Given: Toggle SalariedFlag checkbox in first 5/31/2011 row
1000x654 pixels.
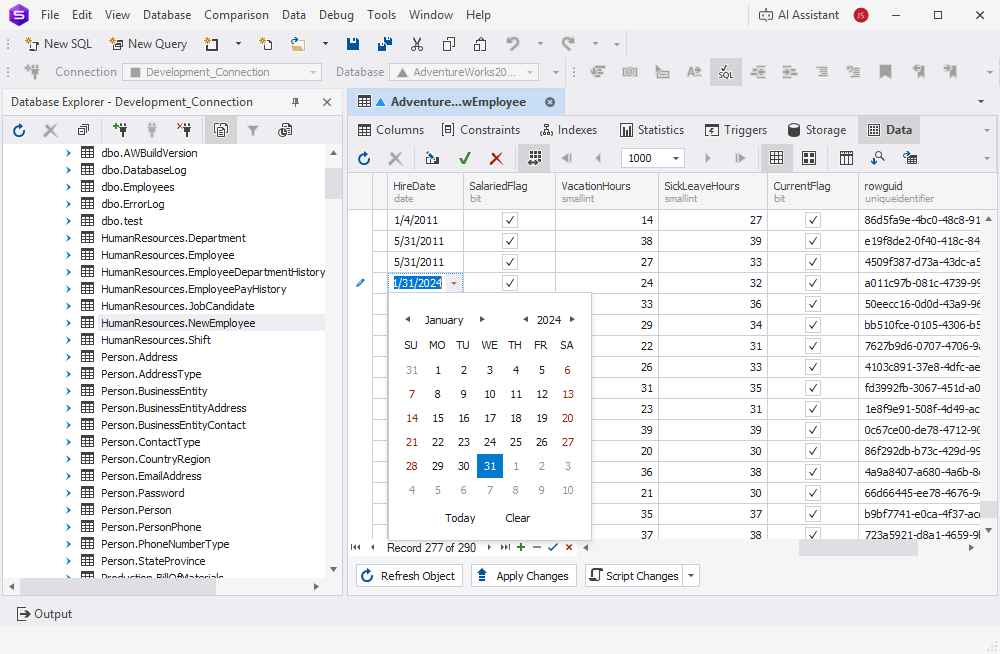Looking at the screenshot, I should [x=510, y=241].
